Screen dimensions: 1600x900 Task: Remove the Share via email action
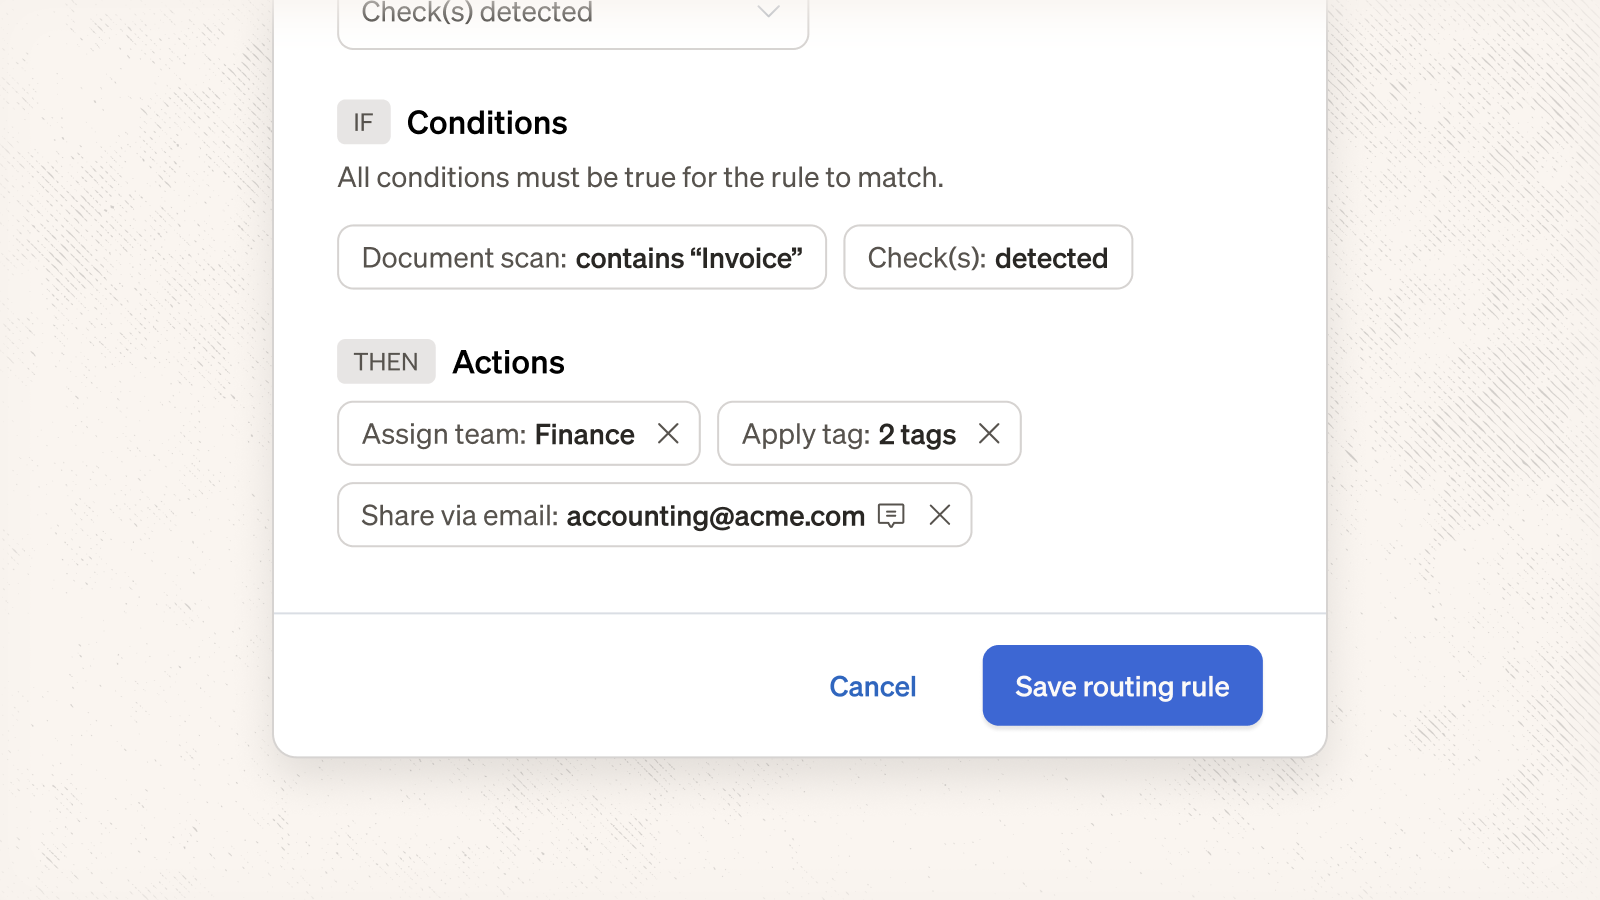(x=939, y=515)
